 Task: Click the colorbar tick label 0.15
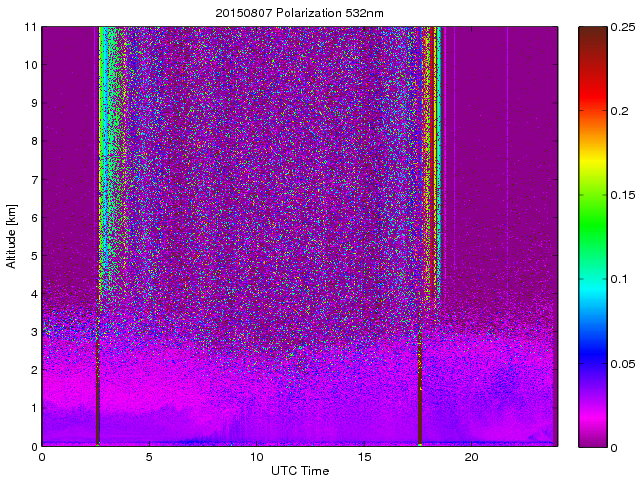tap(622, 195)
